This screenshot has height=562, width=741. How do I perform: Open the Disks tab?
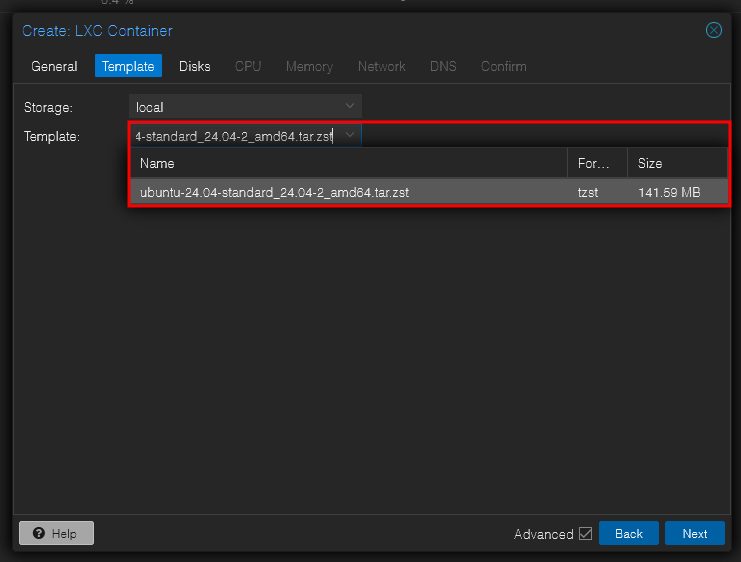click(x=195, y=66)
